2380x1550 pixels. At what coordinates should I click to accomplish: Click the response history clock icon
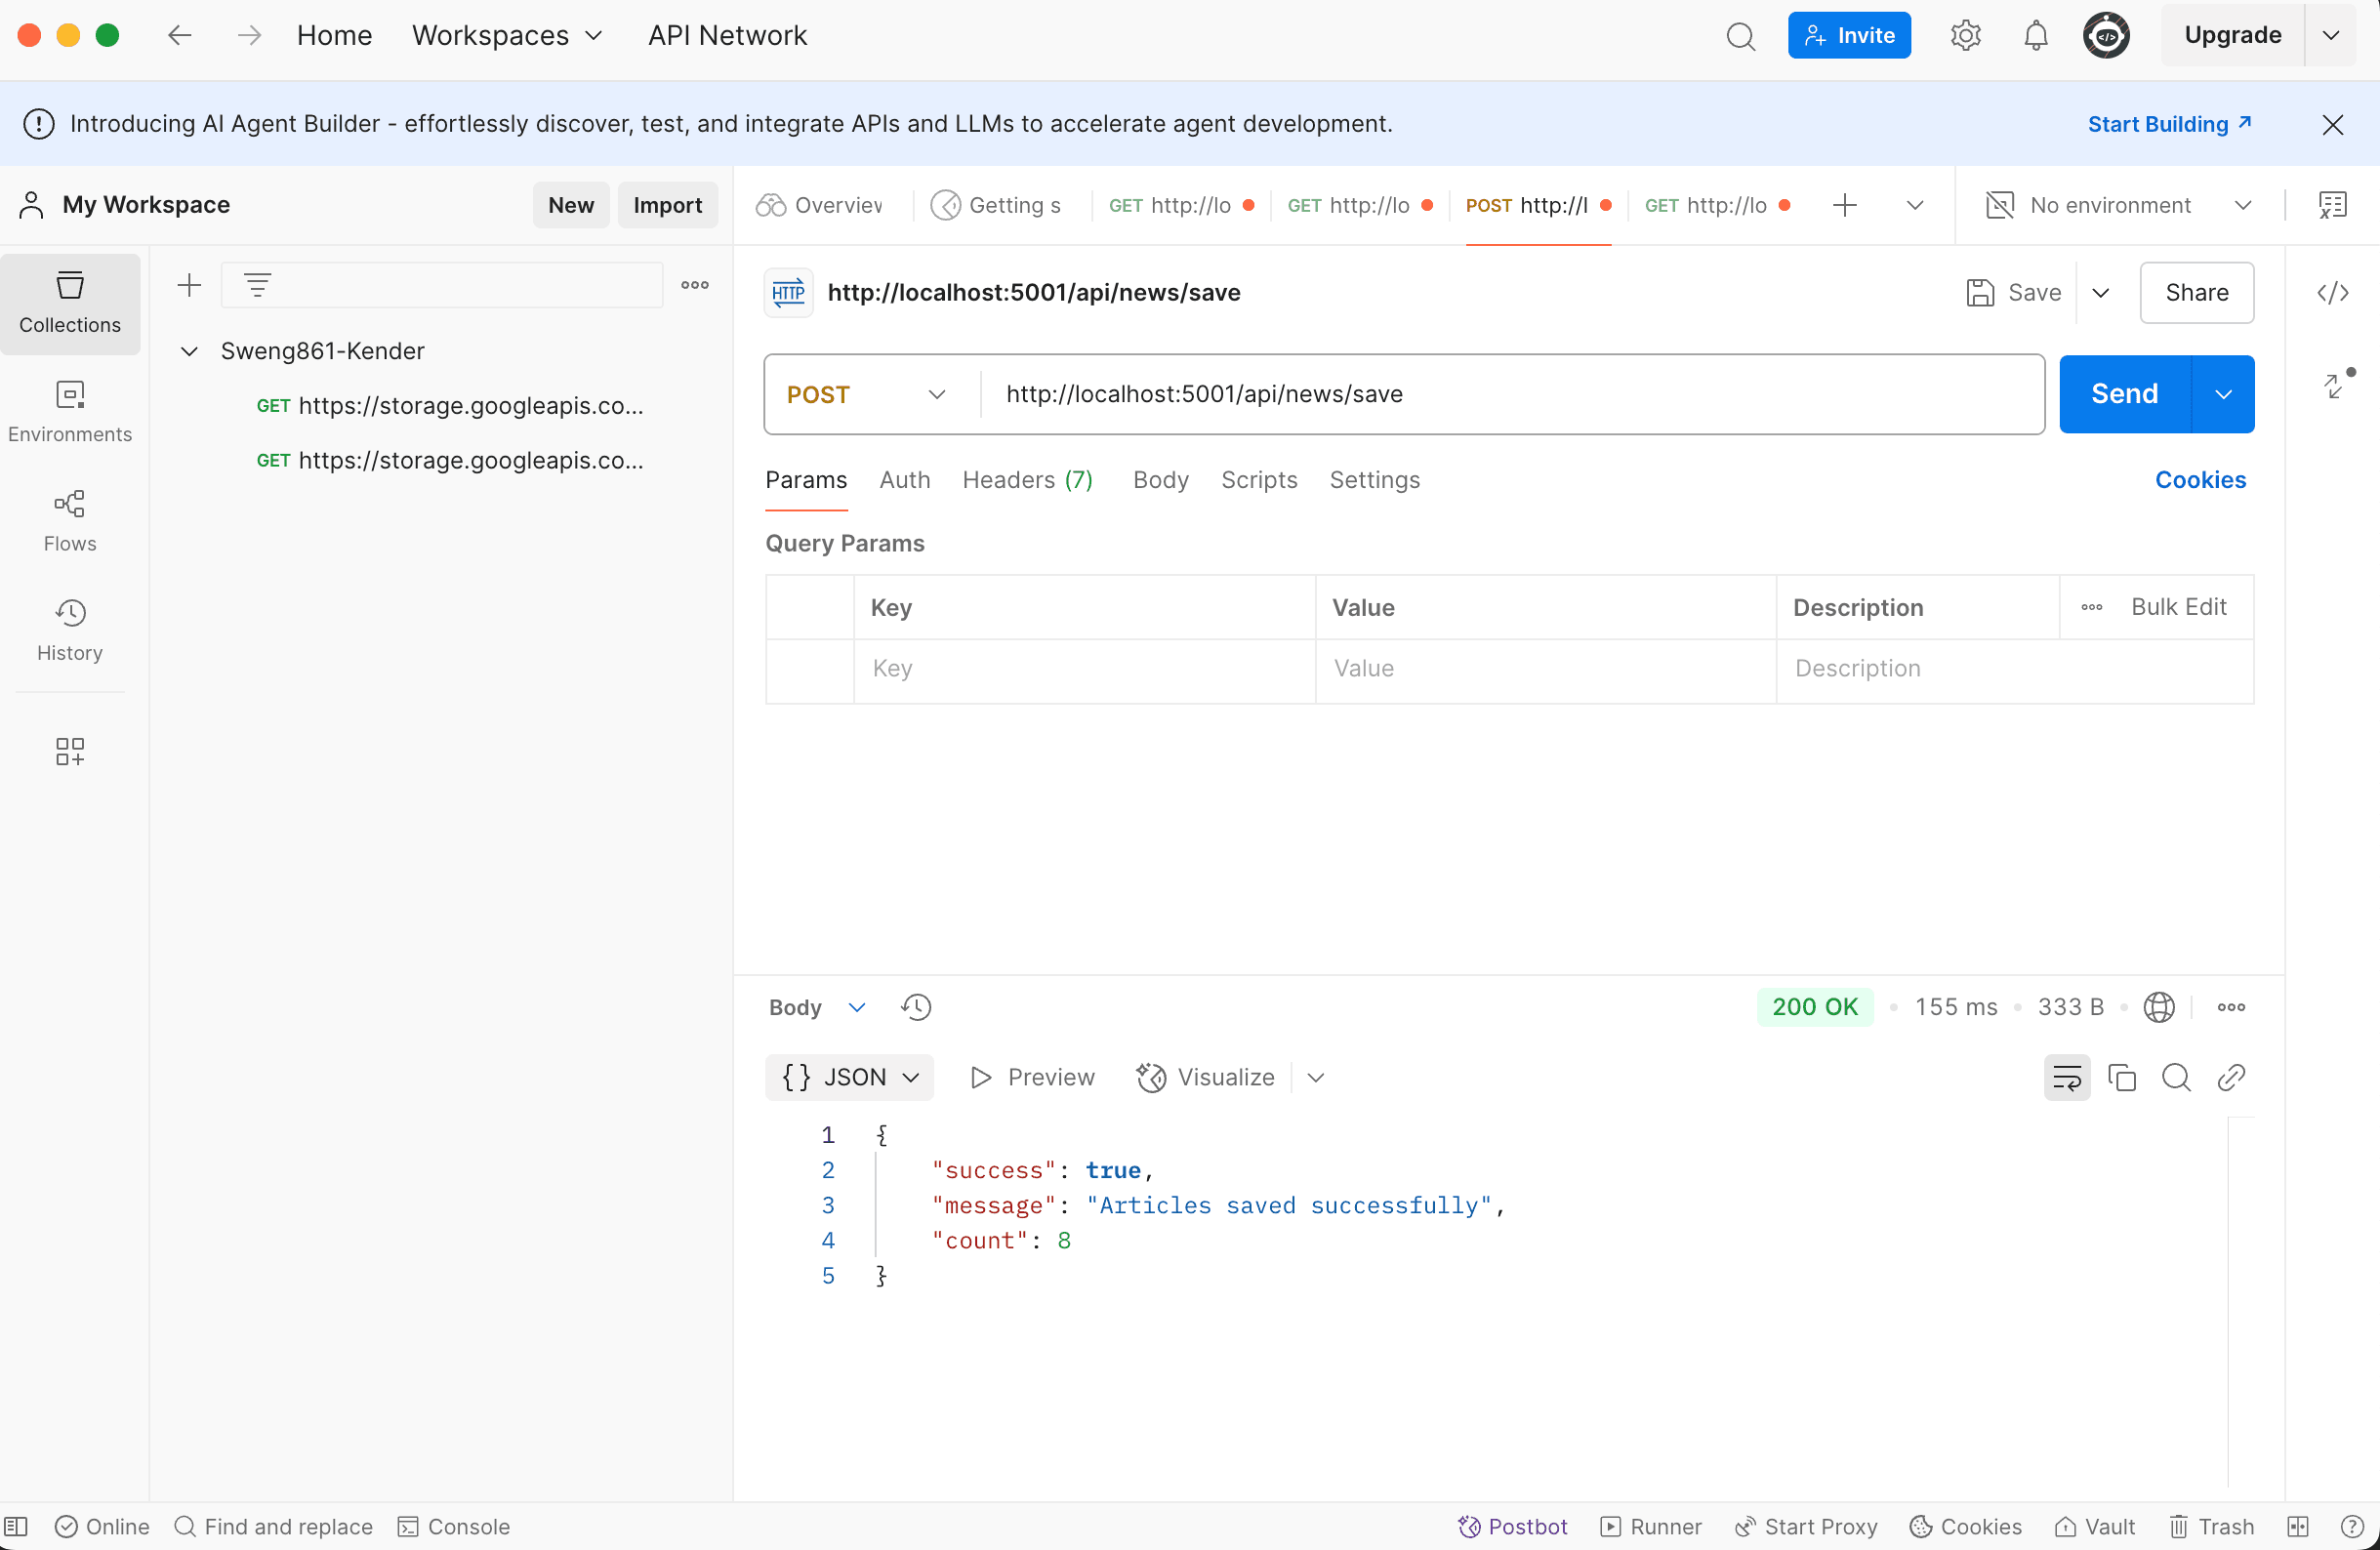click(916, 1007)
